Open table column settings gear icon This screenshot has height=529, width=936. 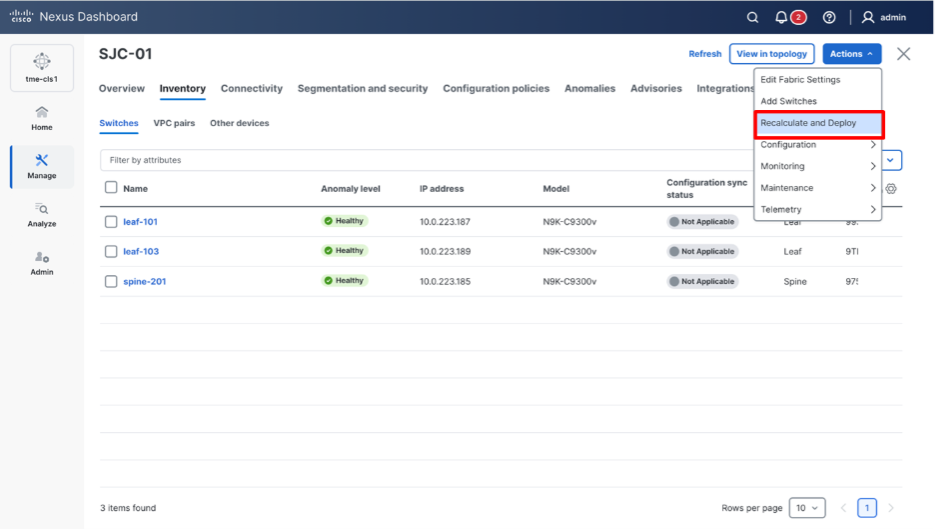[x=891, y=189]
